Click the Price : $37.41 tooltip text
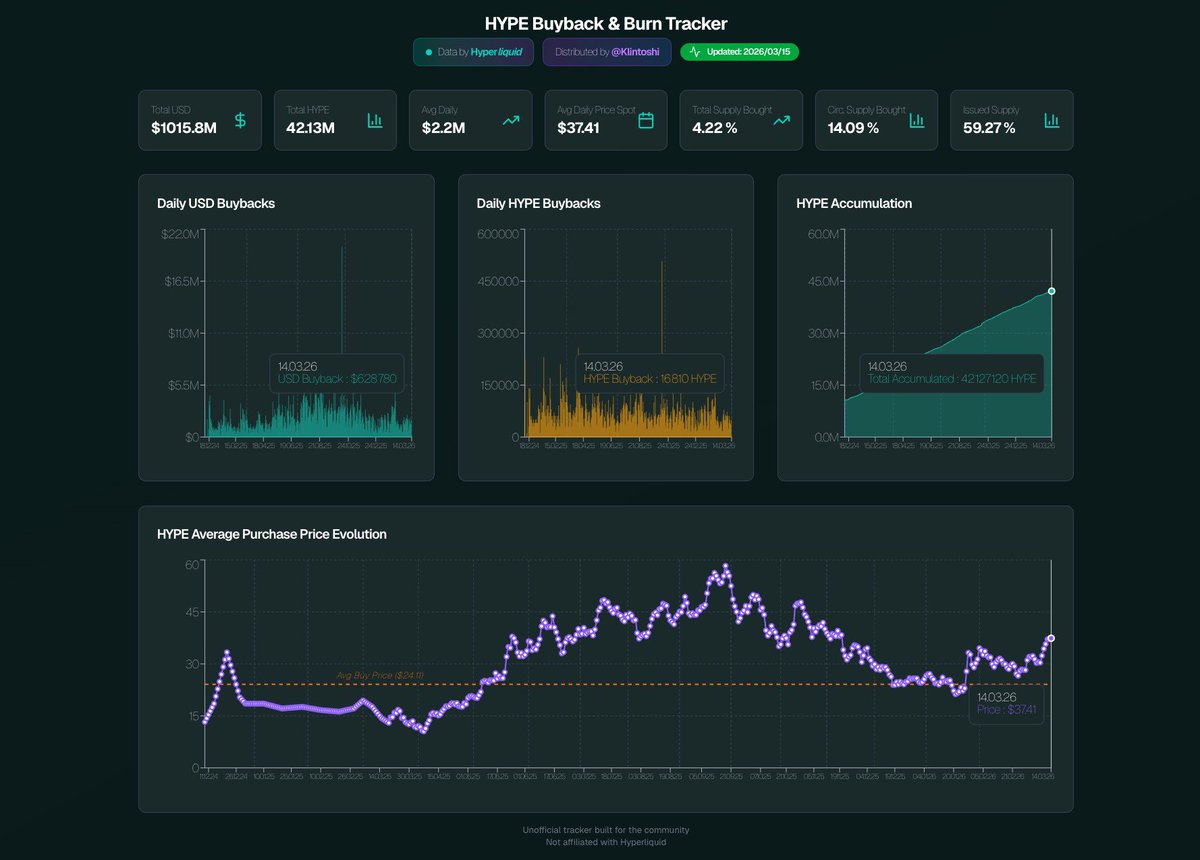The width and height of the screenshot is (1200, 860). click(x=1007, y=710)
